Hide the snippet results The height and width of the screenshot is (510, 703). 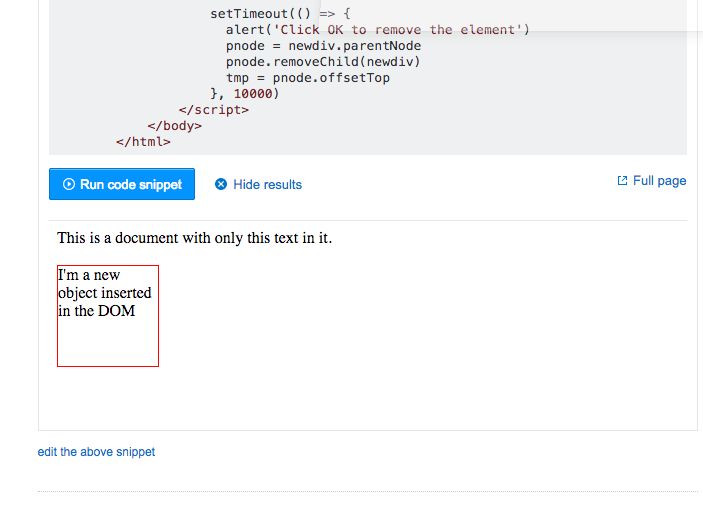258,185
